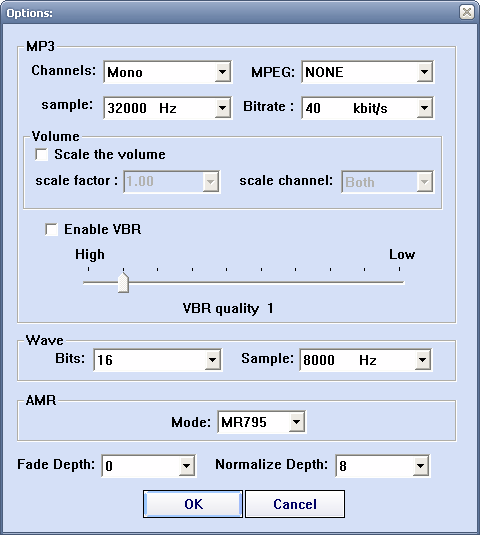Click the Cancel button
Viewport: 480px width, 535px height.
pos(295,504)
